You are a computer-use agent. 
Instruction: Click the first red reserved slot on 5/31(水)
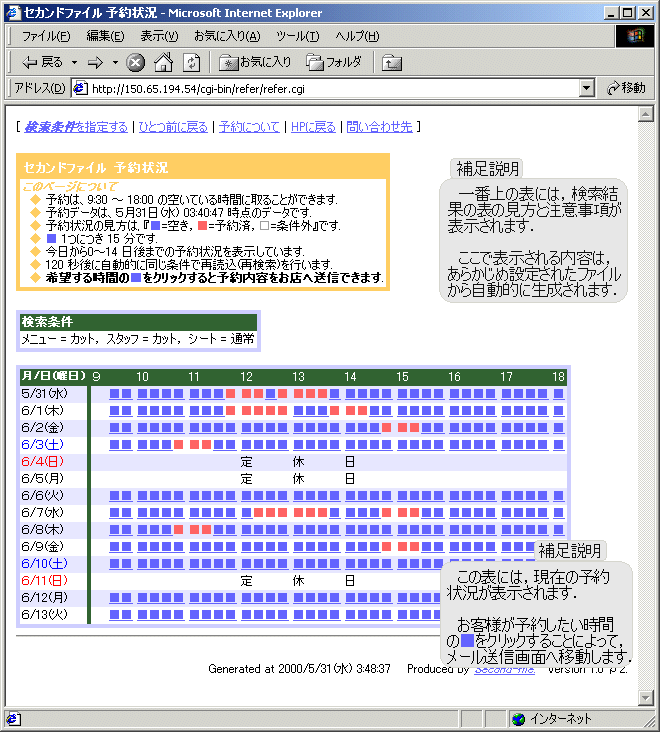(230, 394)
